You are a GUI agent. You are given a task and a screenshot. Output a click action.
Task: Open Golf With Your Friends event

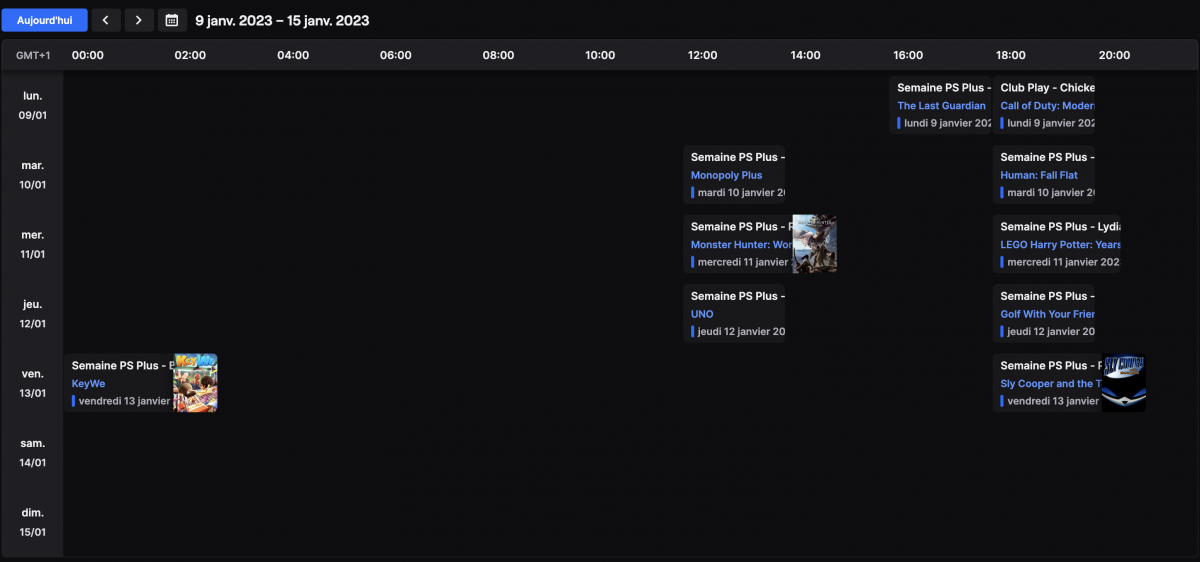(1044, 314)
